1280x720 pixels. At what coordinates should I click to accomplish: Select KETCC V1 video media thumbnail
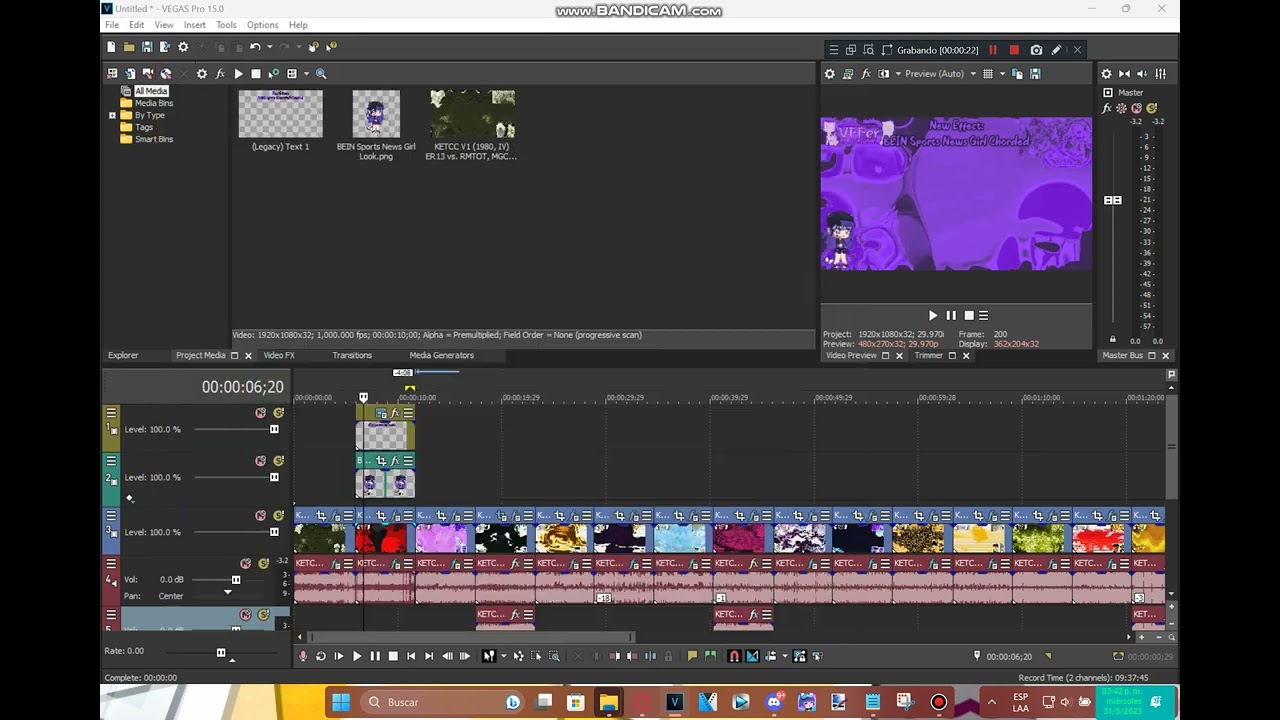[x=472, y=114]
